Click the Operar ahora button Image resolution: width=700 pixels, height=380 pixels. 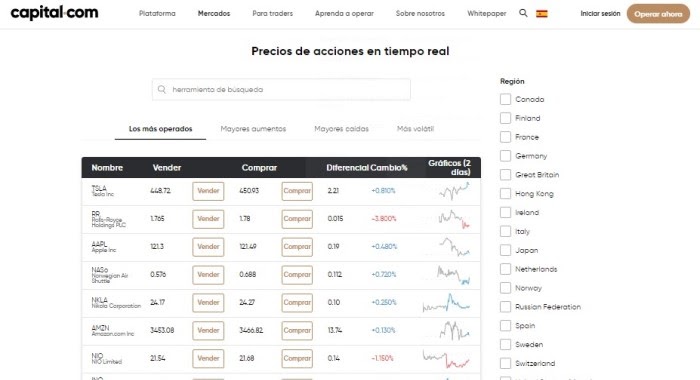(x=658, y=14)
